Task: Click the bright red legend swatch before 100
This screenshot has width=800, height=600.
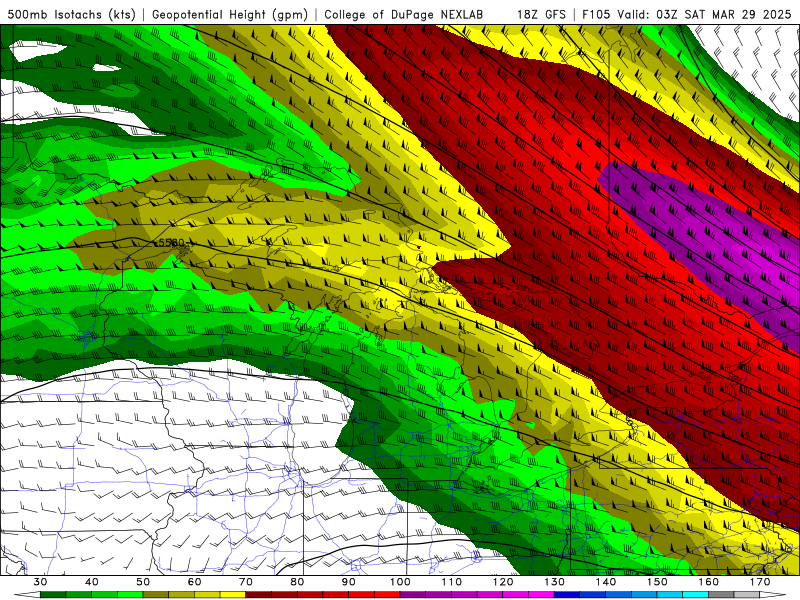Action: (x=387, y=595)
